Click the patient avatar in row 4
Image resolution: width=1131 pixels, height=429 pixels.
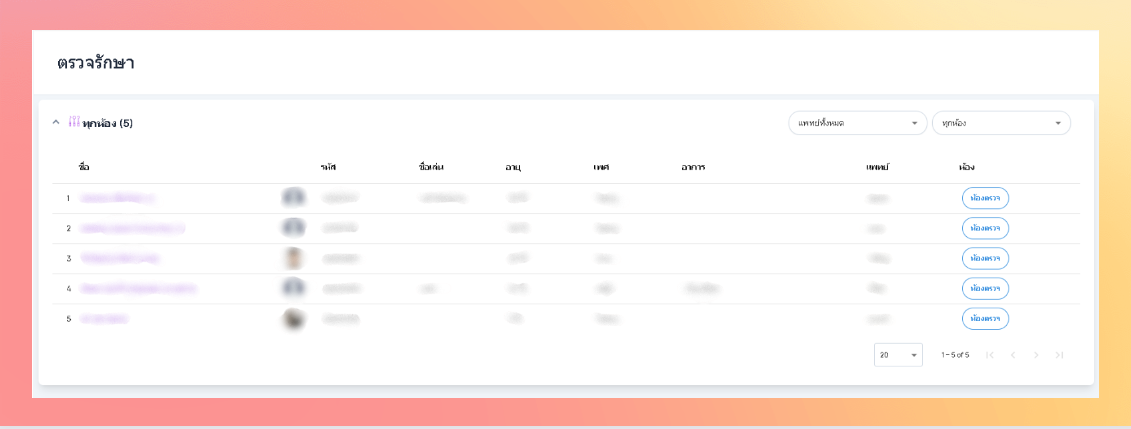[294, 288]
